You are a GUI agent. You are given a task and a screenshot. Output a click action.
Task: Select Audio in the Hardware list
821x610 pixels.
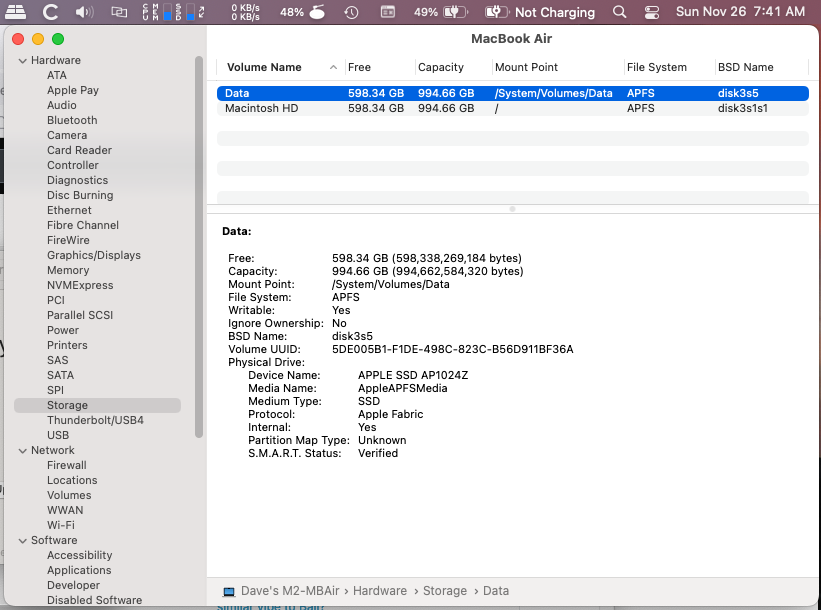62,105
